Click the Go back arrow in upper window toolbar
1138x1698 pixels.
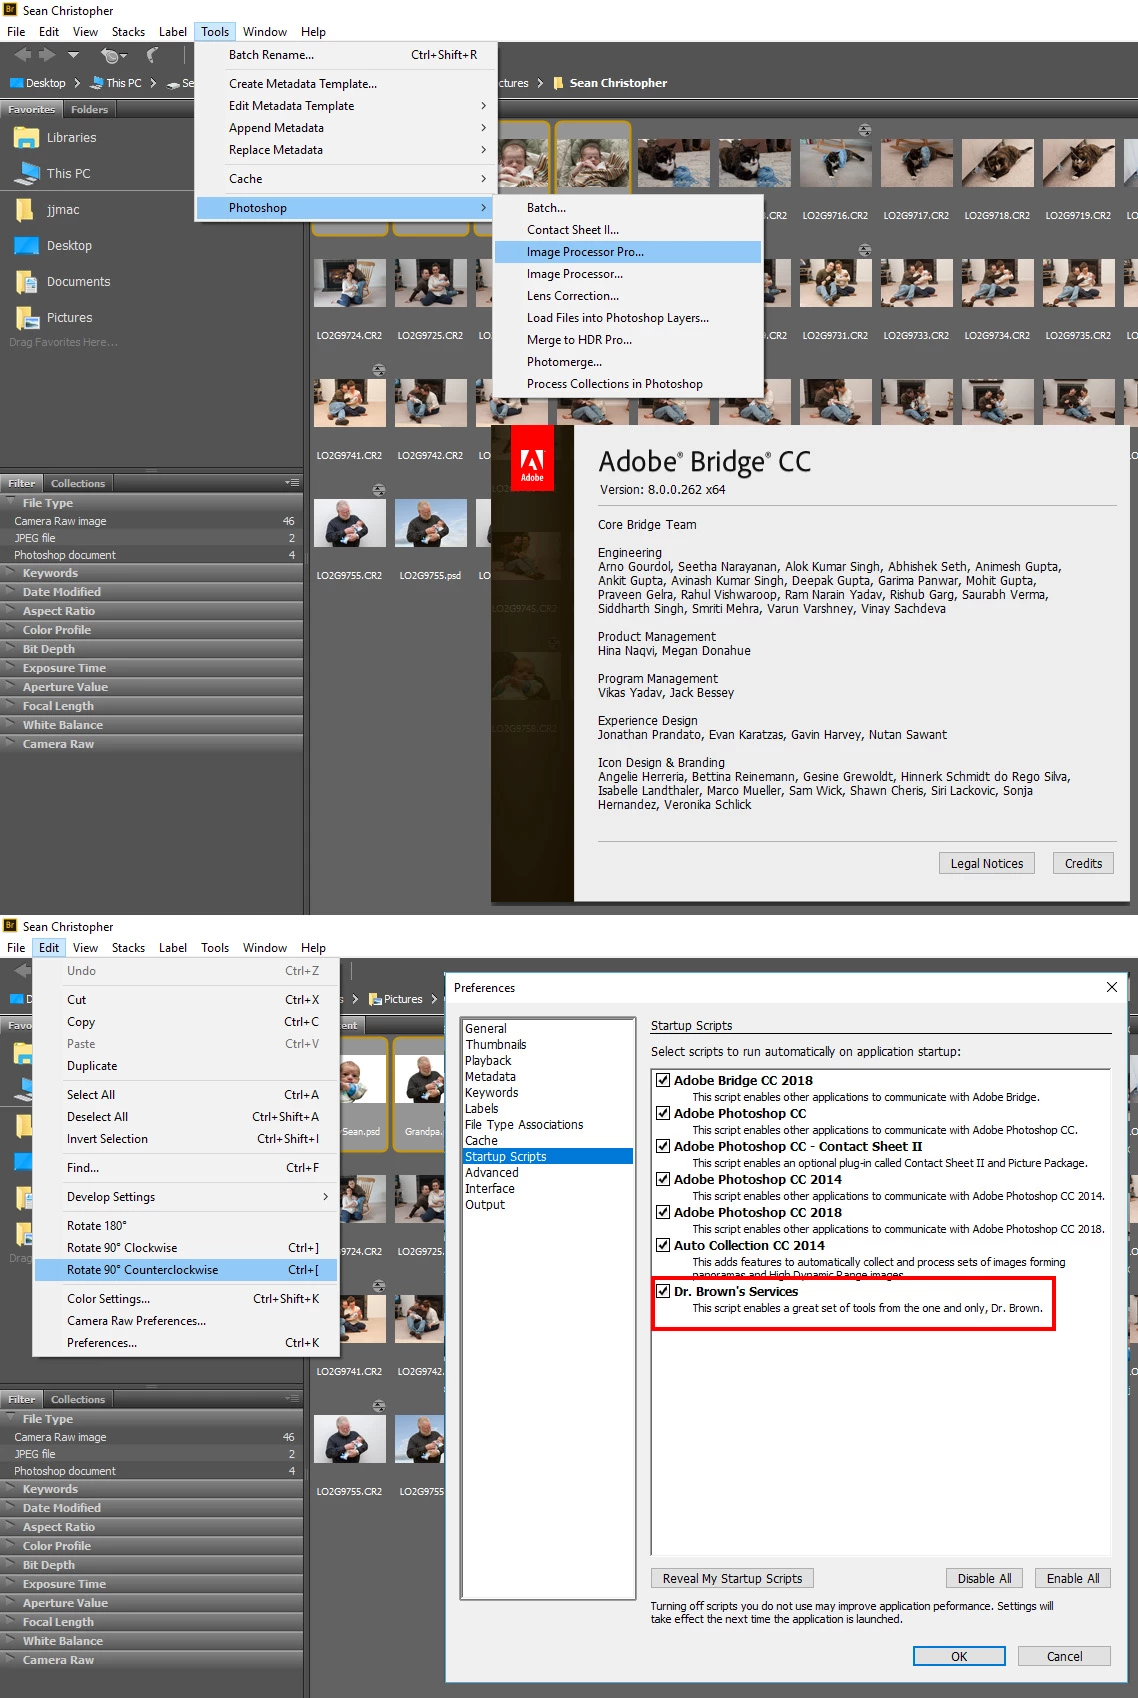[x=22, y=55]
